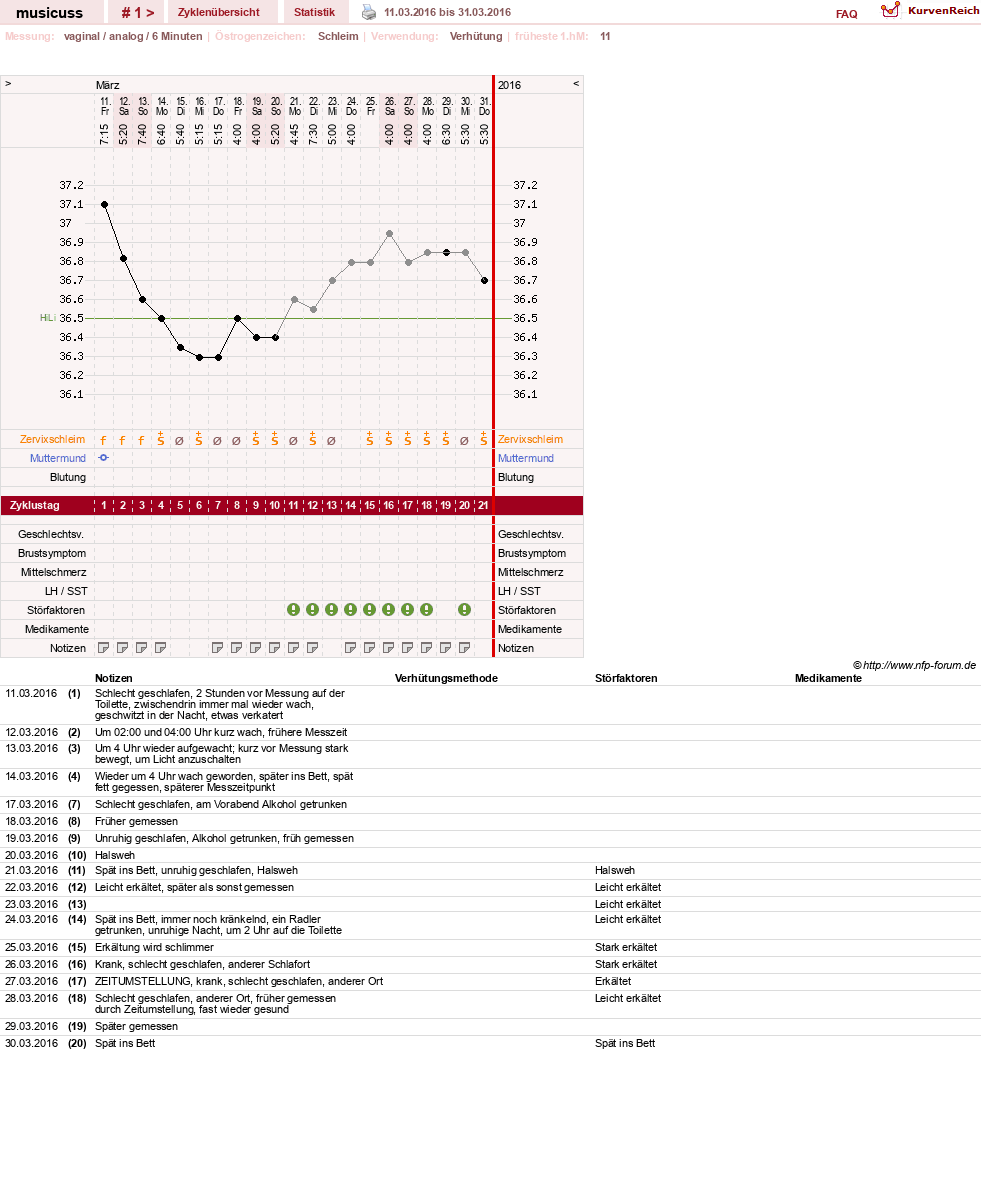Open the KurvenReich logo link
The width and height of the screenshot is (981, 1202).
(930, 11)
